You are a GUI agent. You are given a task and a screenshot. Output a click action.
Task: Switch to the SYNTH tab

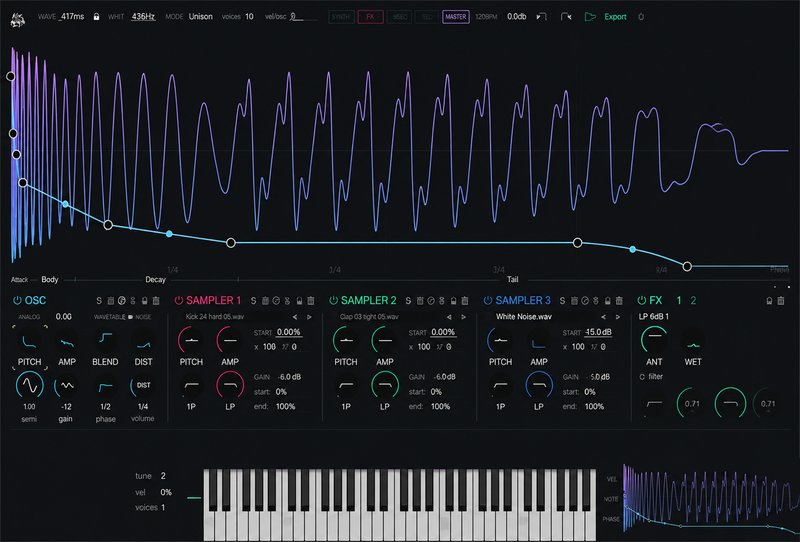[341, 16]
